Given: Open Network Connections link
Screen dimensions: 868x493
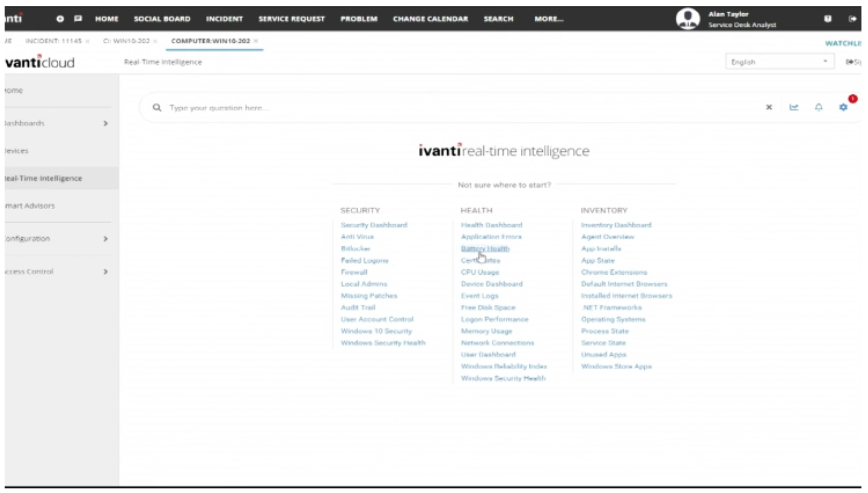Looking at the screenshot, I should point(498,343).
